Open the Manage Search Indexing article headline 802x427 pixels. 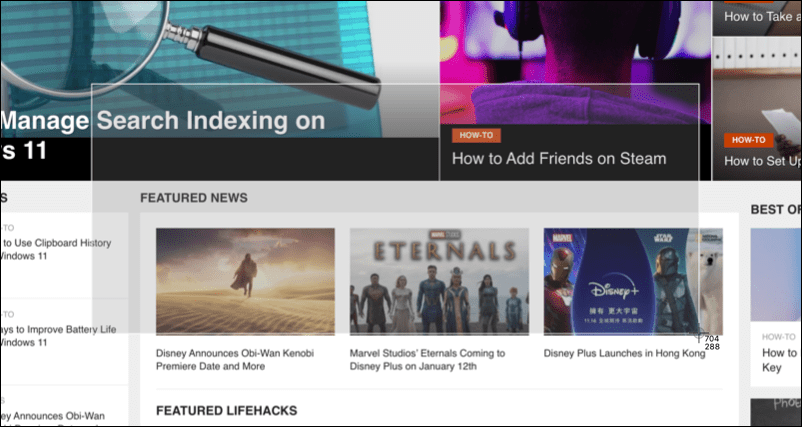163,136
